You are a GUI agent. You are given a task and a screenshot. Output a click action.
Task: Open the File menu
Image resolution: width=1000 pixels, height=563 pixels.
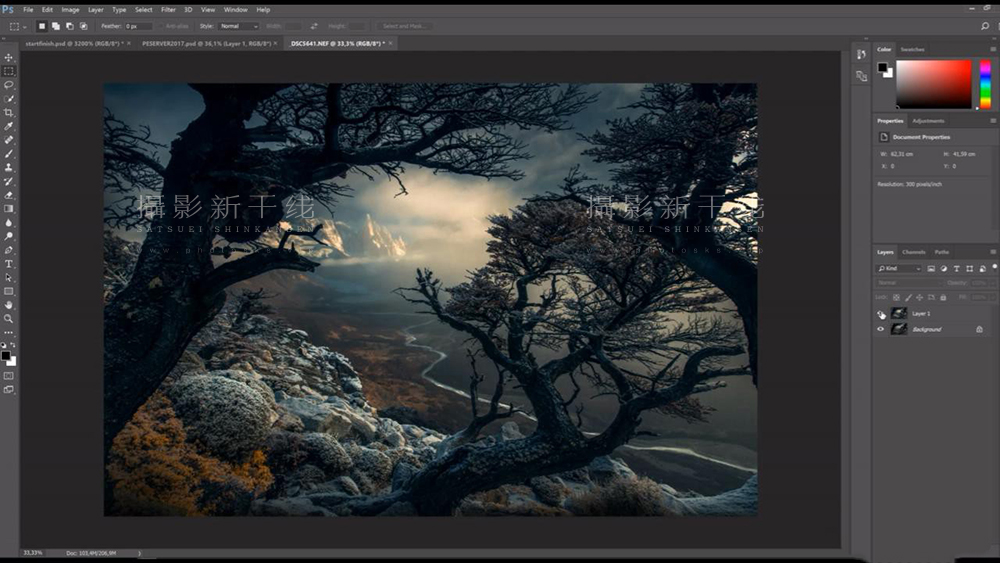[28, 10]
